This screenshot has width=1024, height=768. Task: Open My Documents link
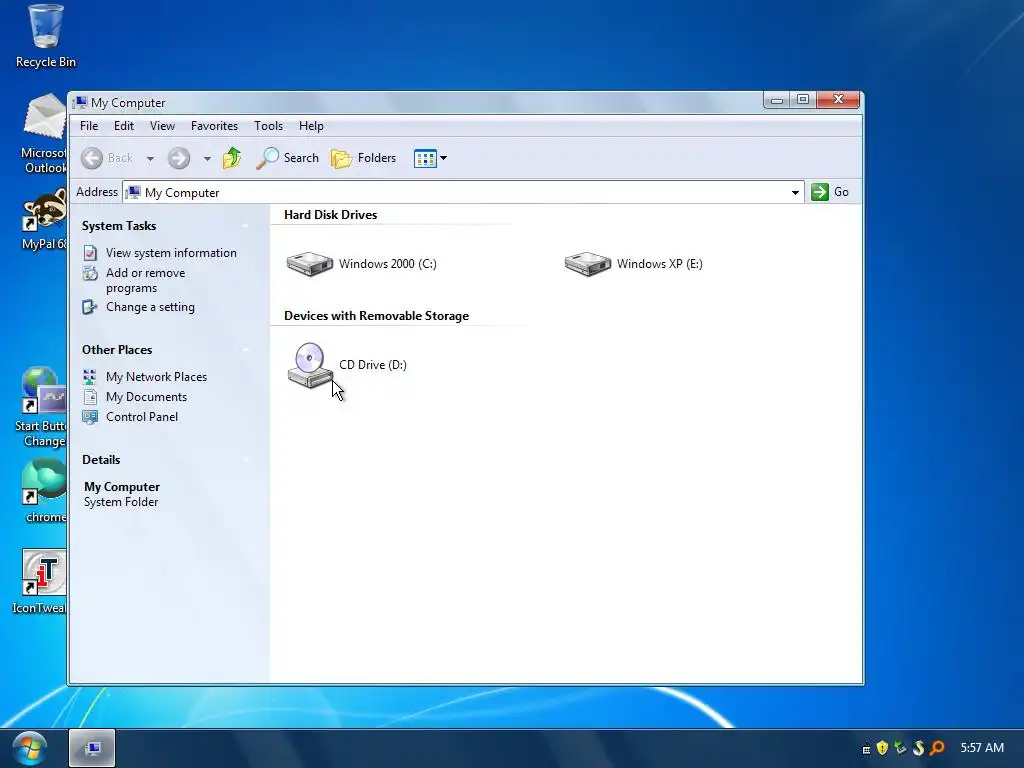[146, 397]
